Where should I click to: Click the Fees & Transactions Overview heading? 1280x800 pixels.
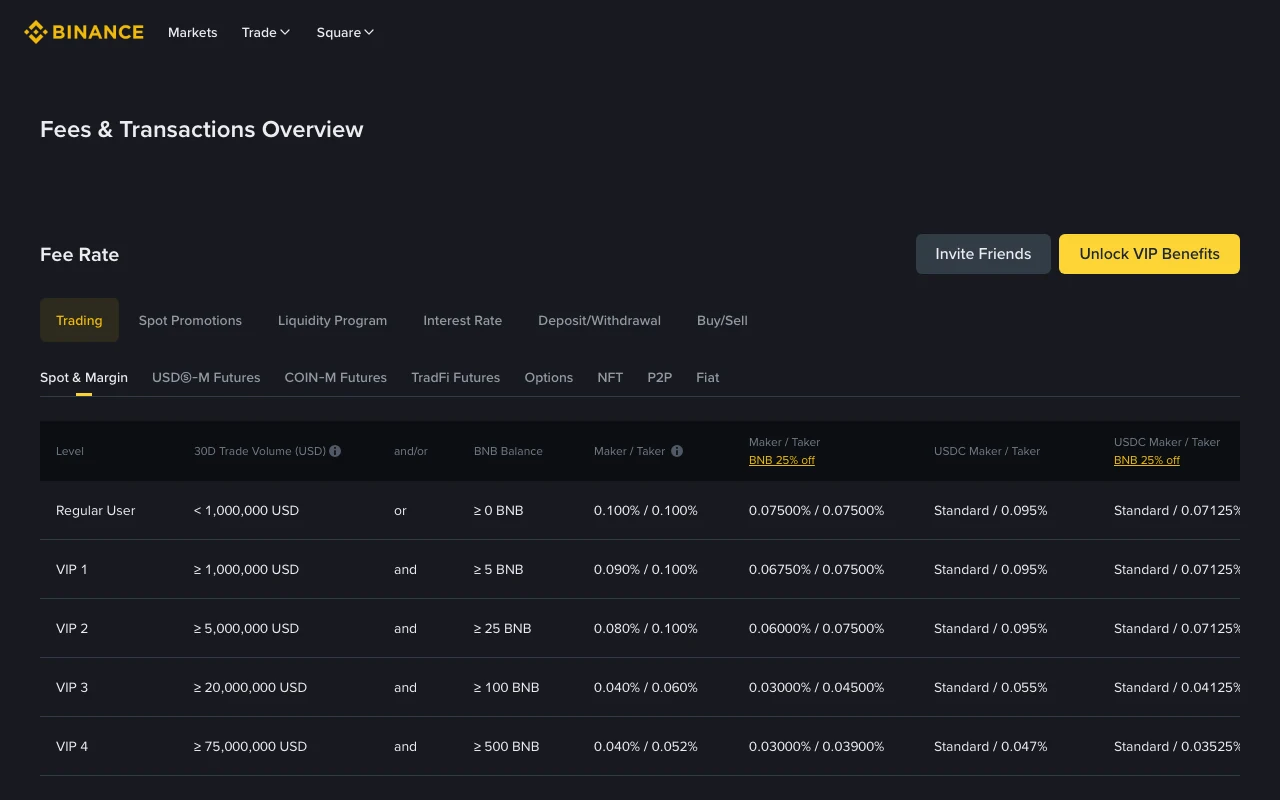(202, 129)
